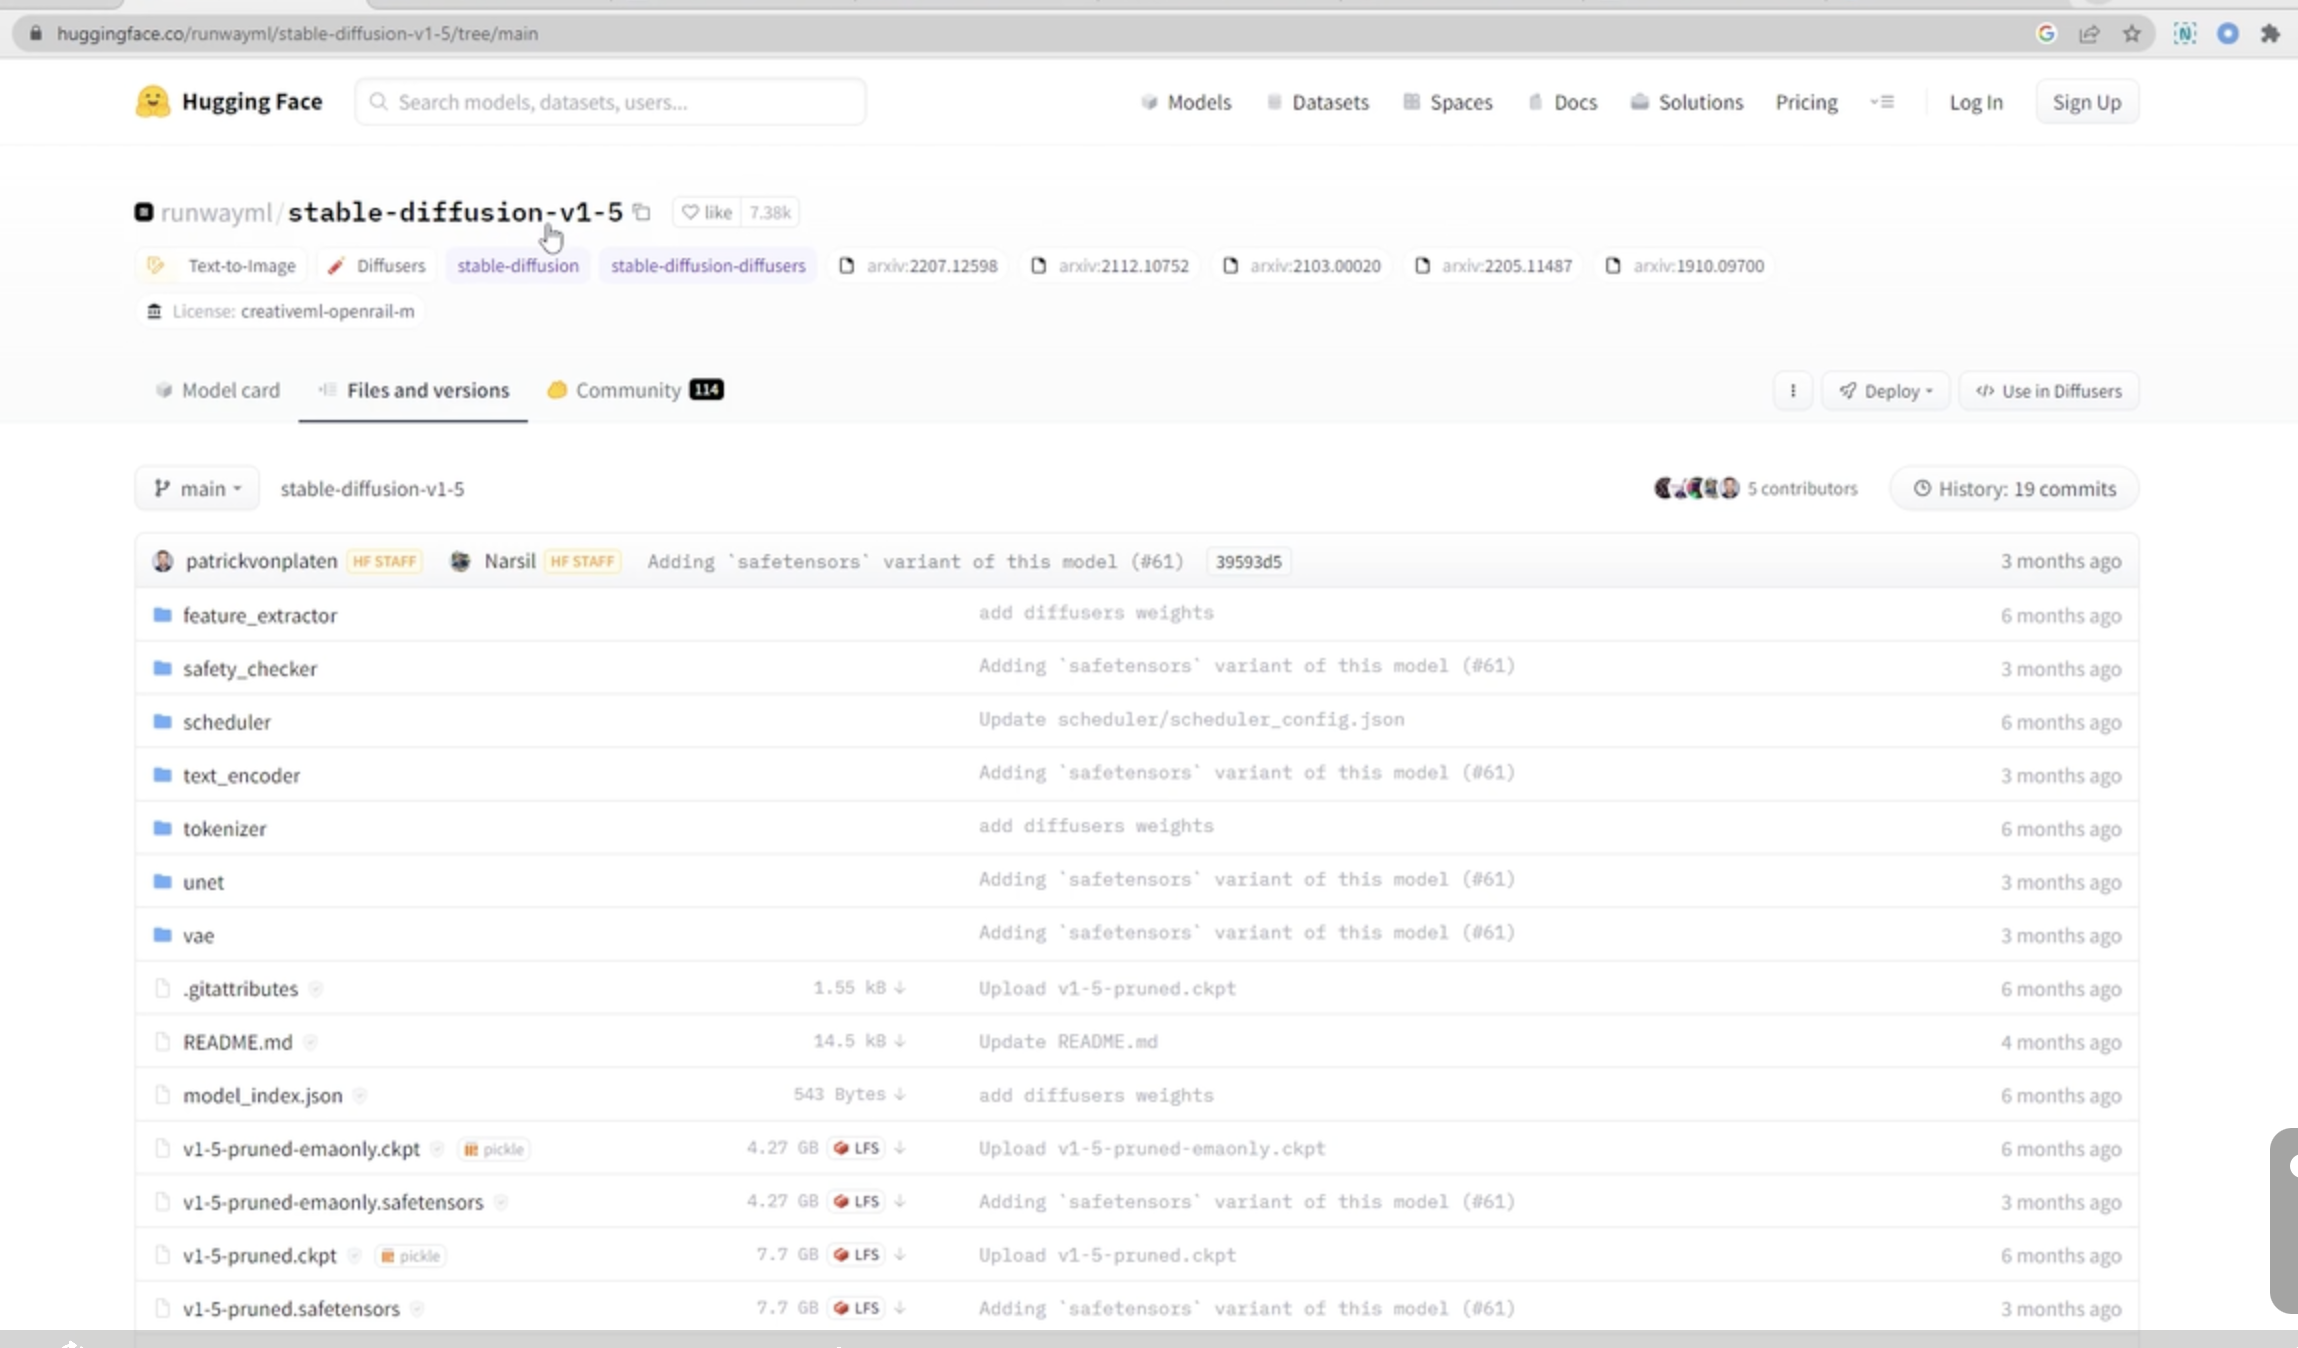Open History: 19 commits
Viewport: 2298px width, 1348px height.
pyautogui.click(x=2014, y=488)
